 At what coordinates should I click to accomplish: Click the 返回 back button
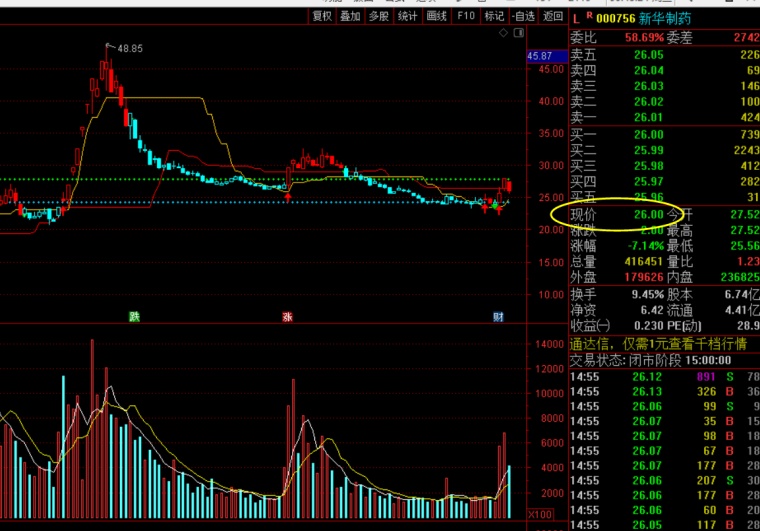[553, 16]
